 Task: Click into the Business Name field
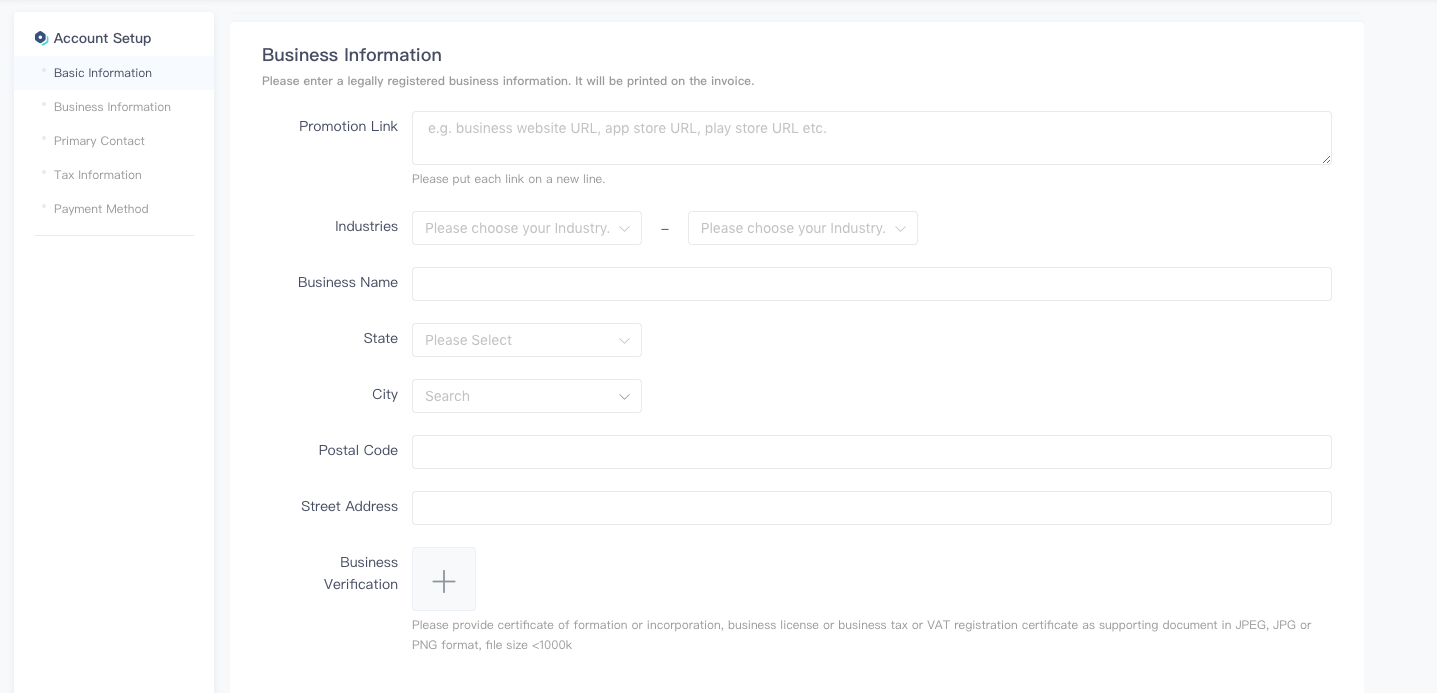point(870,284)
